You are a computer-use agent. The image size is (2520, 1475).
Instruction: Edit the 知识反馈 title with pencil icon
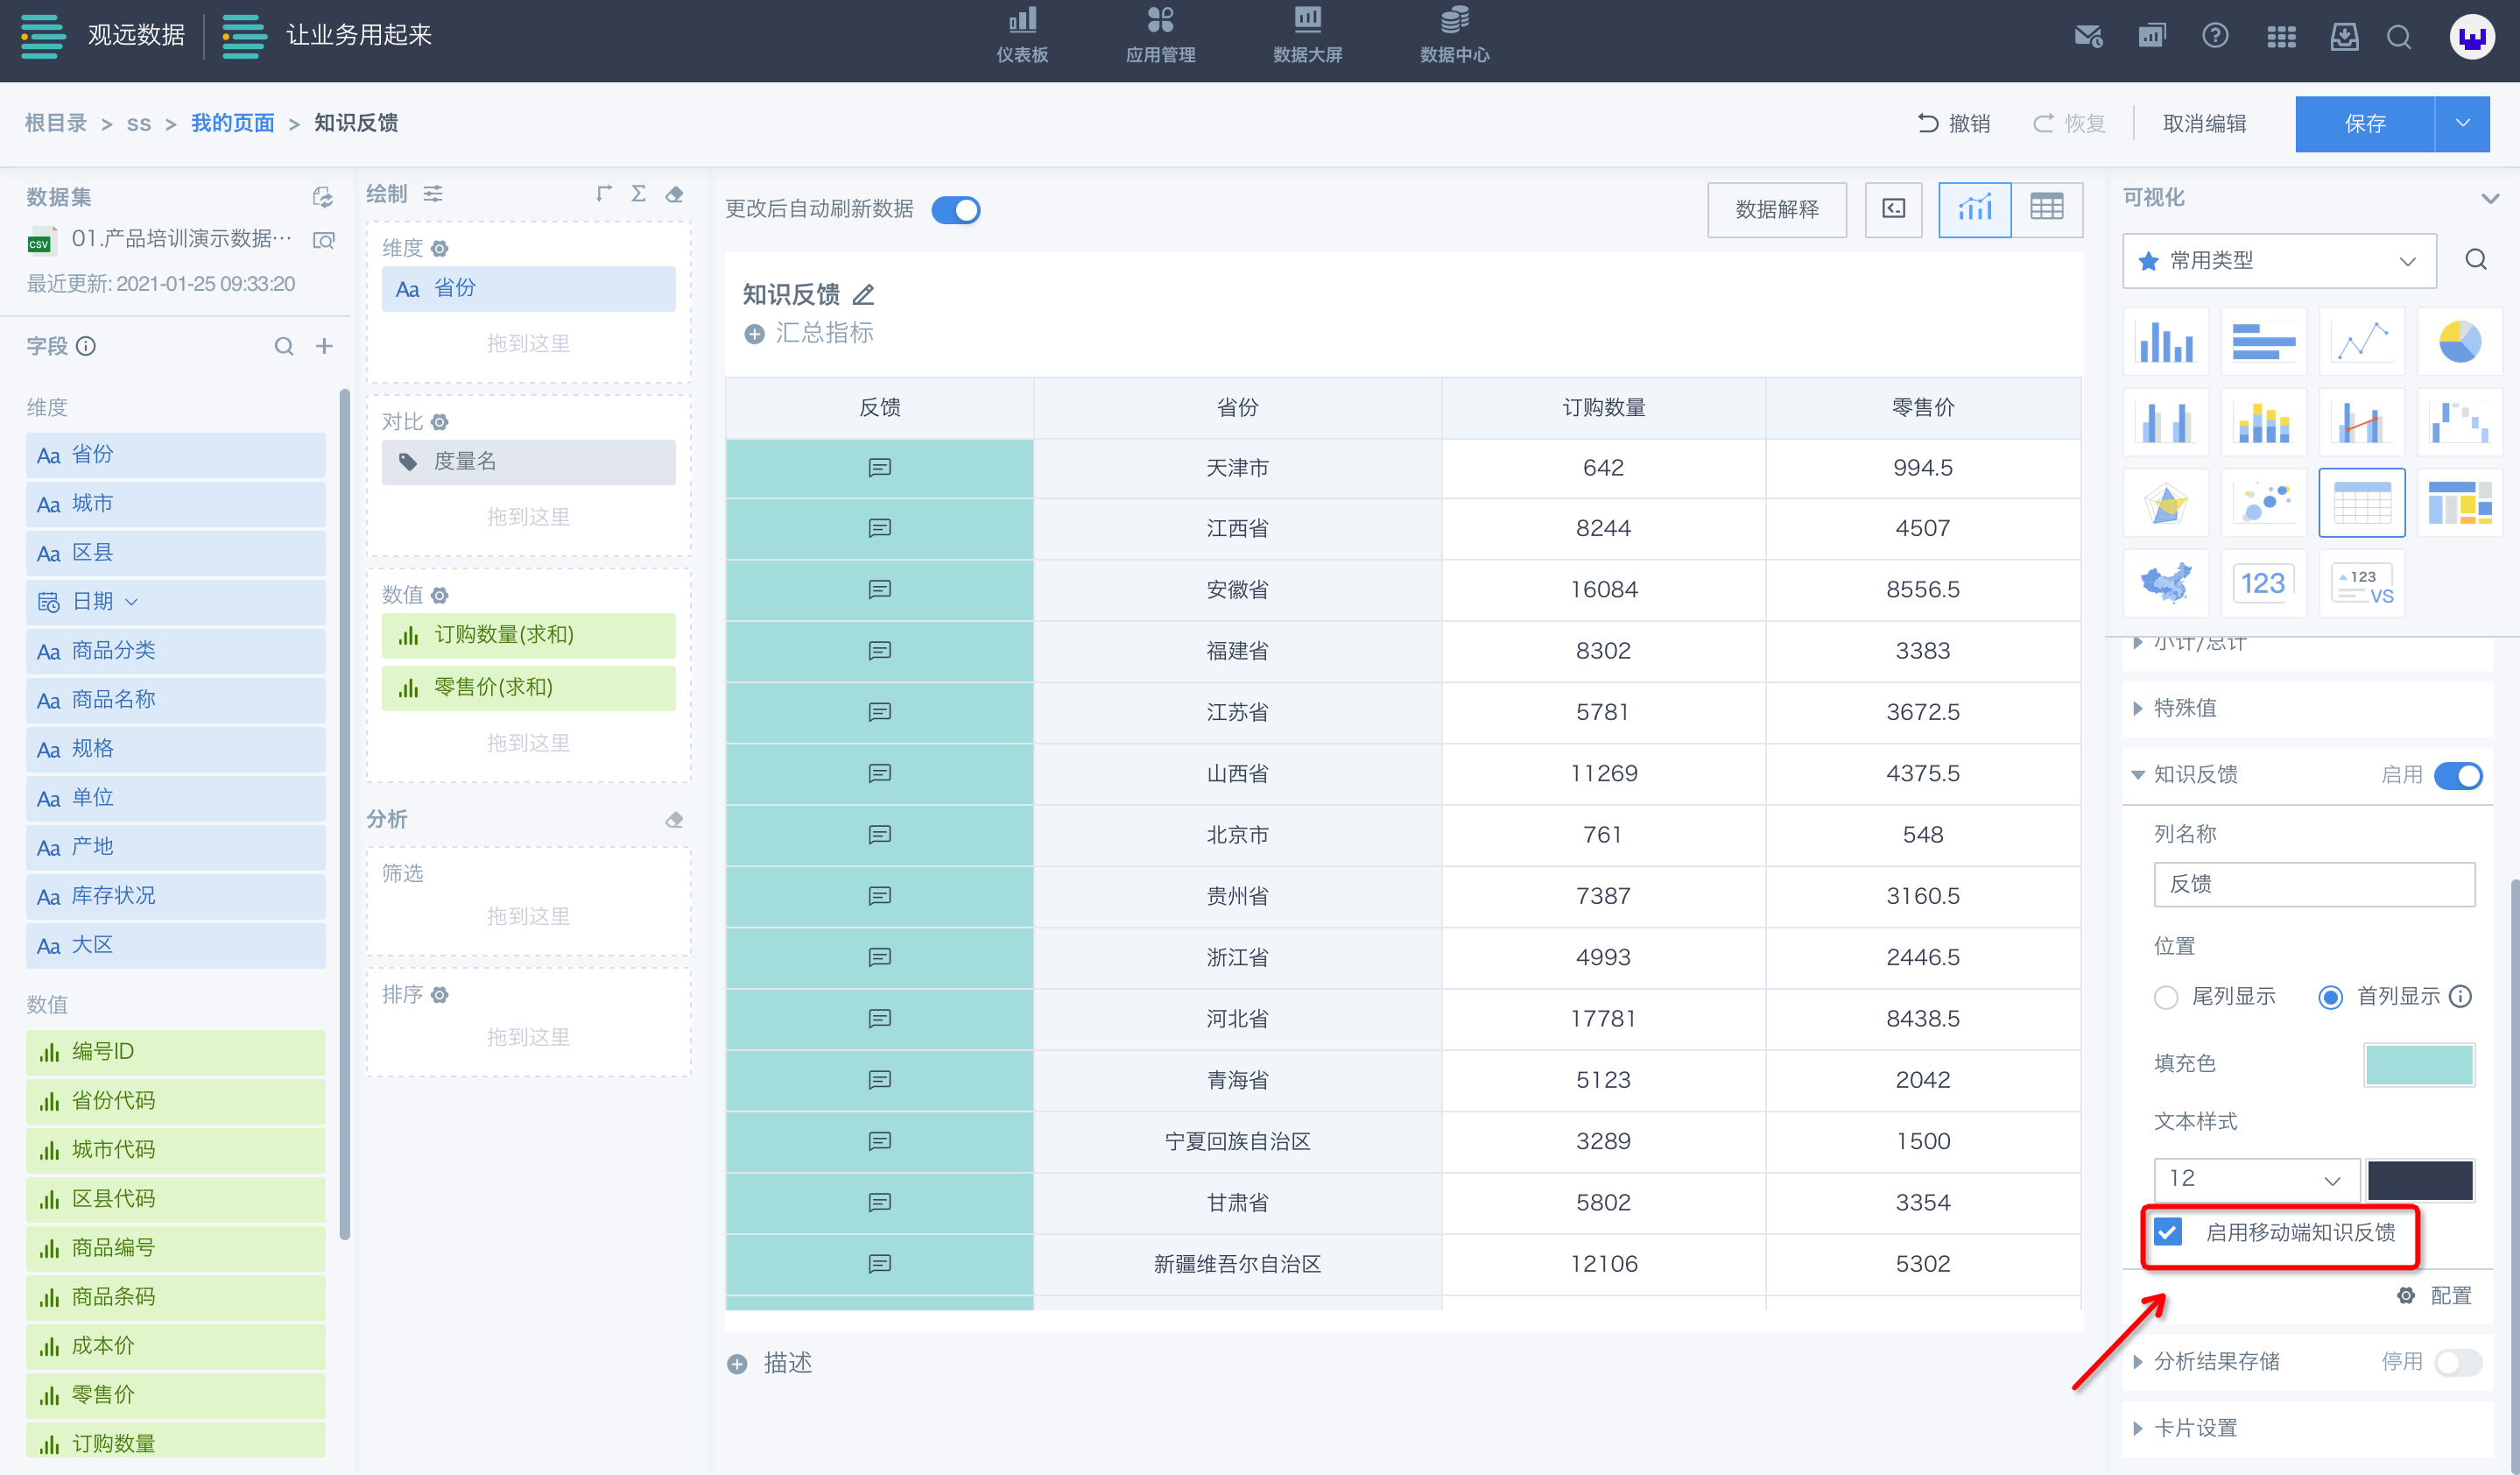pyautogui.click(x=863, y=294)
